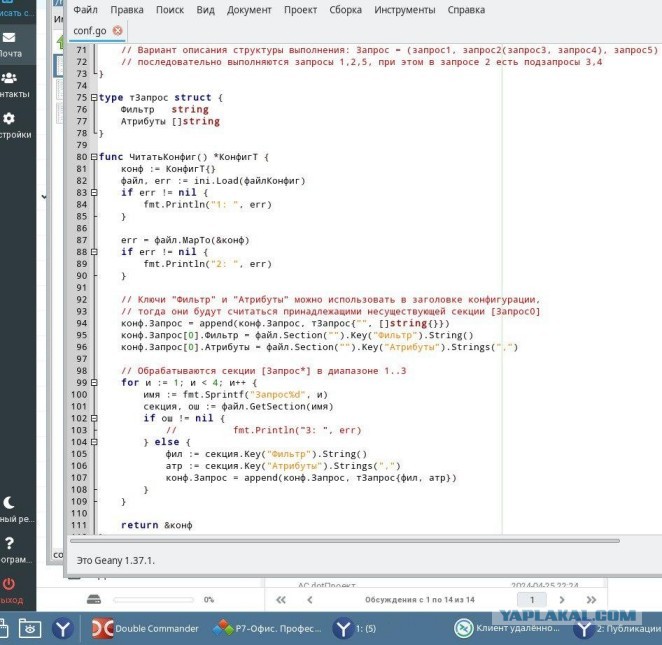Image resolution: width=662 pixels, height=645 pixels.
Task: Collapse the type тЗапрос struct fold
Action: pyautogui.click(x=94, y=98)
